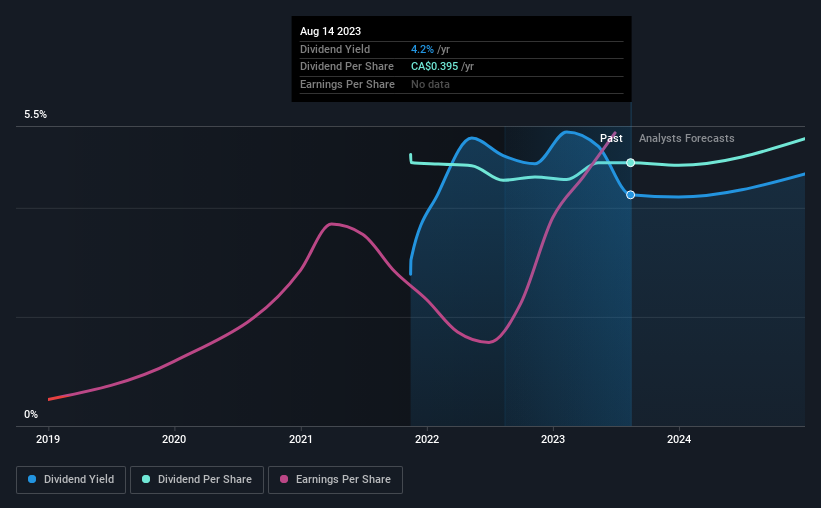Click the teal Dividend Per Share legend dot
The image size is (821, 508).
coord(146,479)
